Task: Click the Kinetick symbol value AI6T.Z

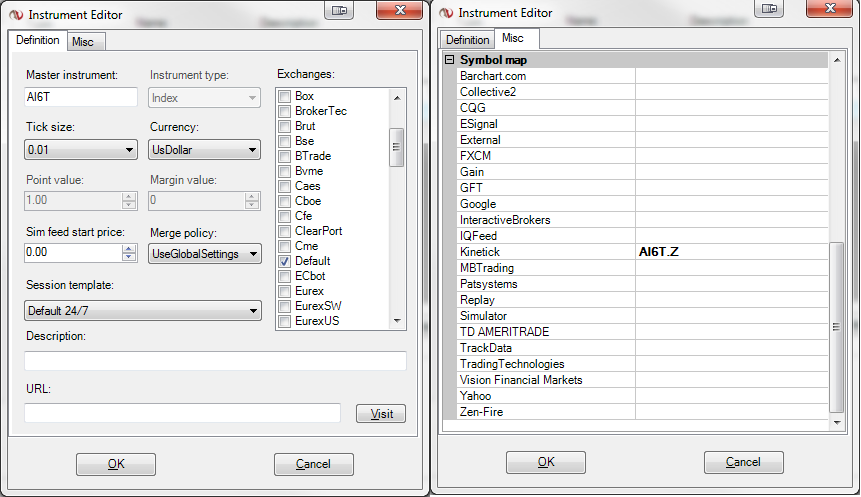Action: click(659, 252)
